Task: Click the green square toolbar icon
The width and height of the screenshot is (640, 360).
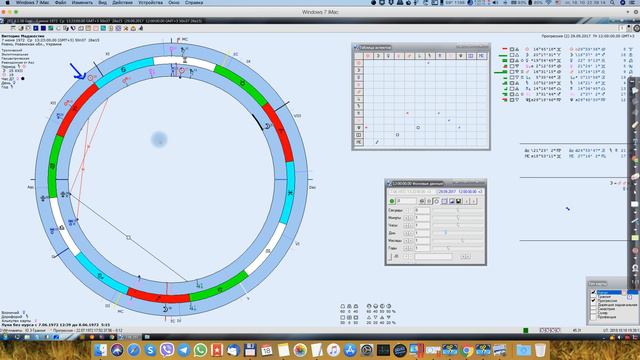Action: pyautogui.click(x=51, y=28)
